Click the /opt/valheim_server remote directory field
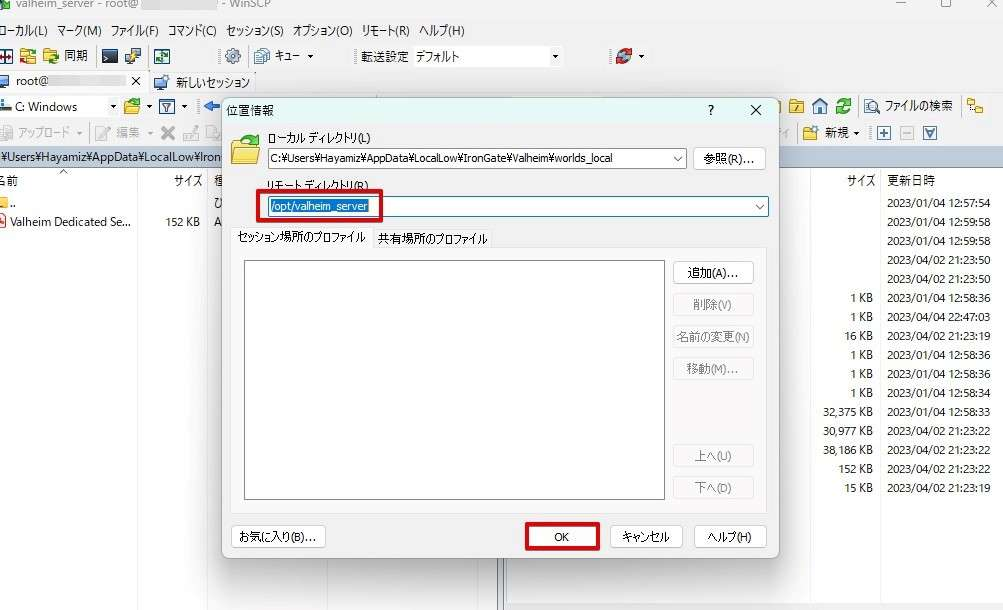 pos(517,207)
